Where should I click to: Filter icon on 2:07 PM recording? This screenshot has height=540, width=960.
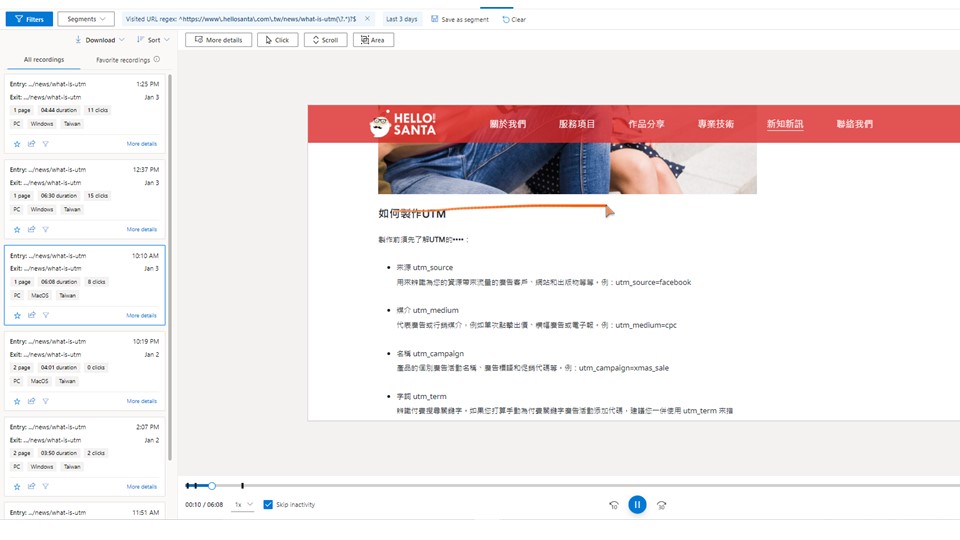coord(45,487)
